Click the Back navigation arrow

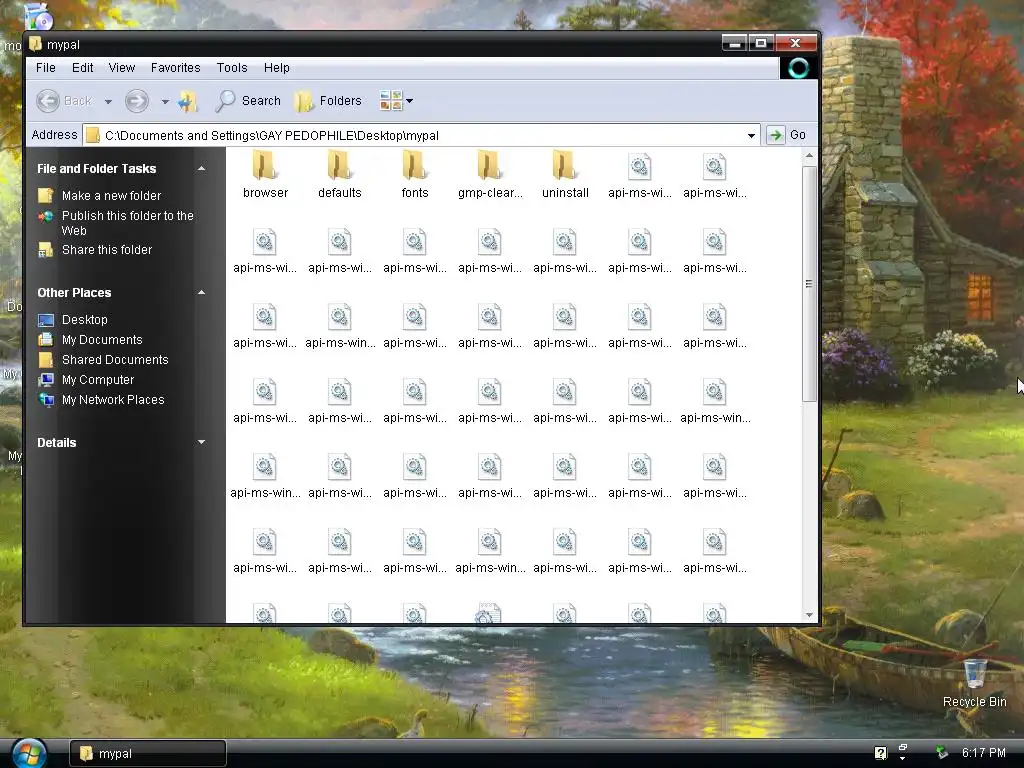click(x=48, y=101)
